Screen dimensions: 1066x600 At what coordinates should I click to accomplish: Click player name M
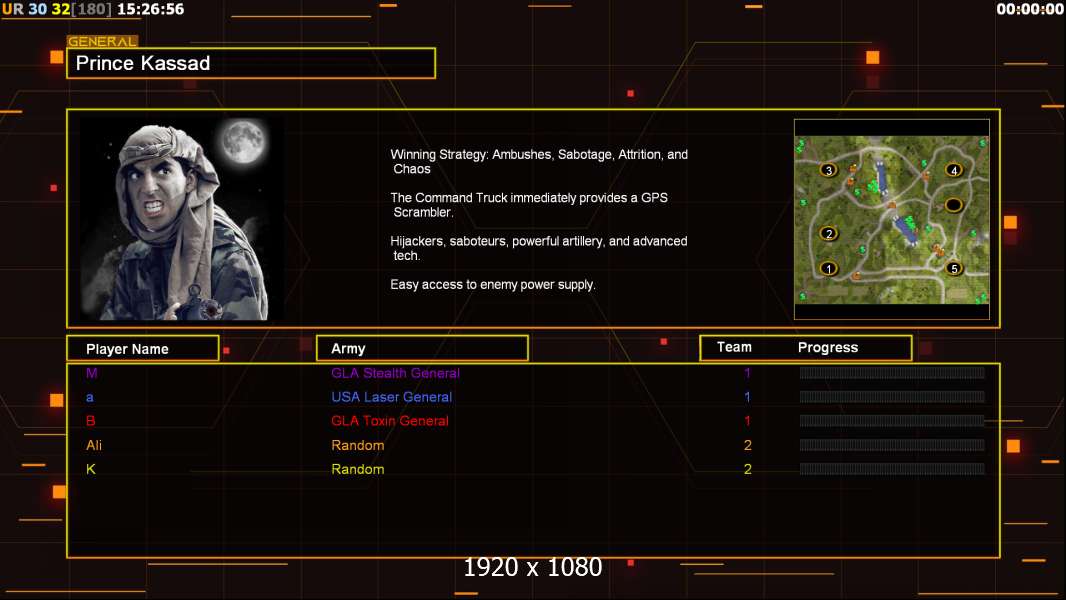[x=92, y=373]
